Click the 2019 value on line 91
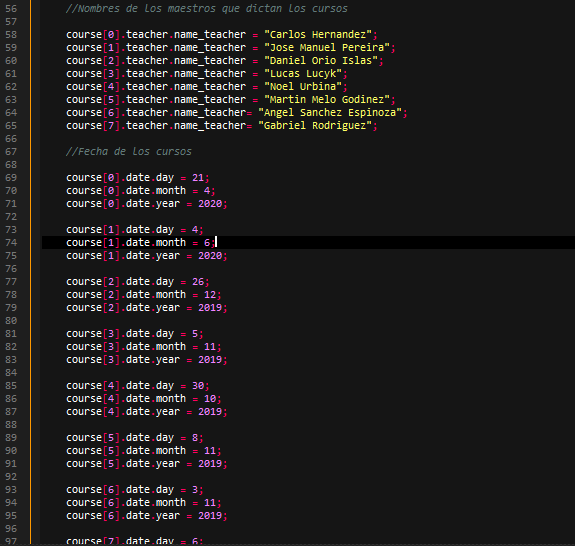This screenshot has width=575, height=546. [210, 464]
